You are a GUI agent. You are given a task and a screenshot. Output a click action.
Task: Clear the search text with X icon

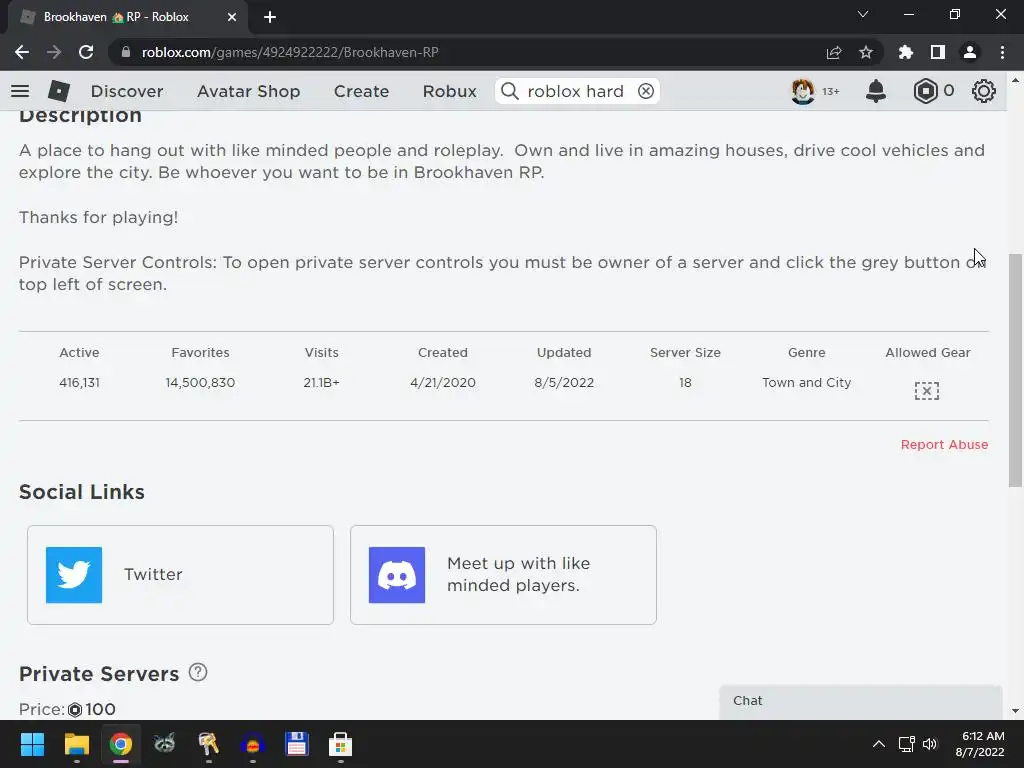click(646, 91)
